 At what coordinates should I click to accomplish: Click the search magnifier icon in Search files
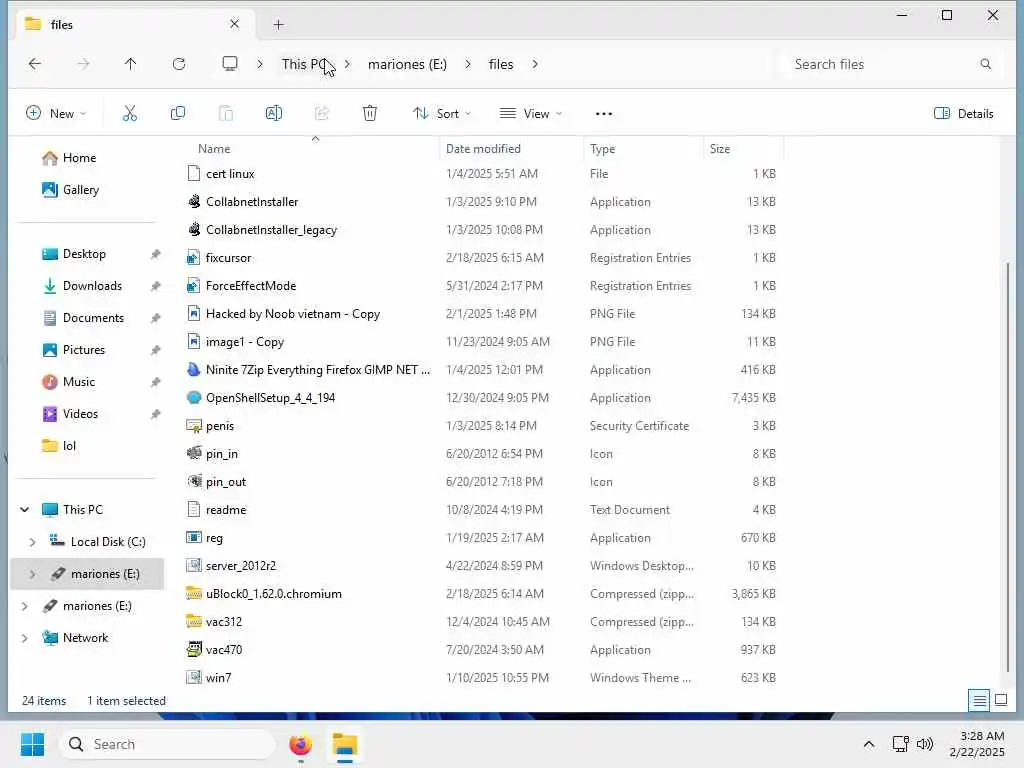(x=985, y=64)
